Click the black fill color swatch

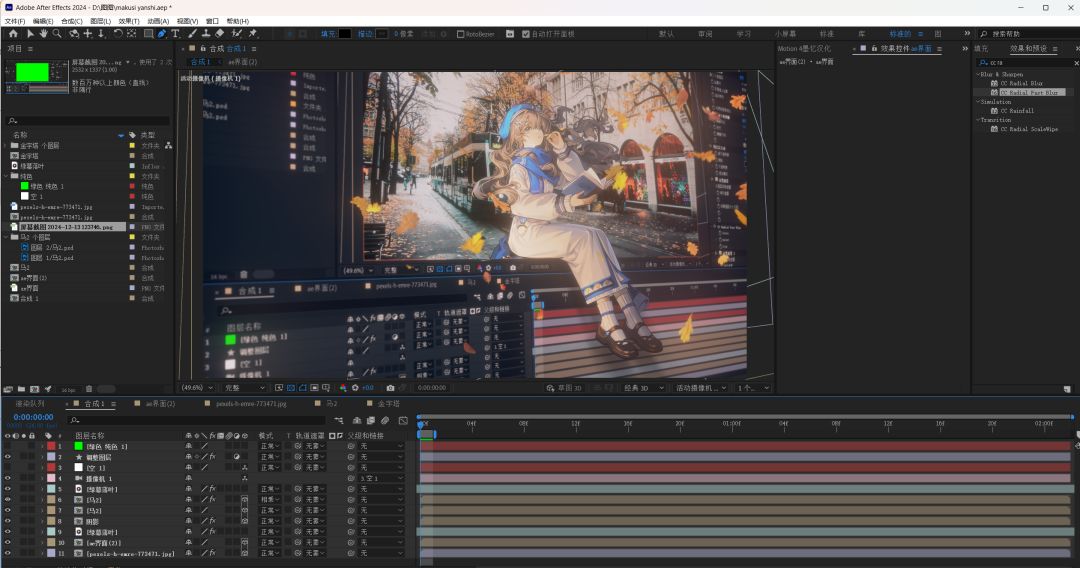[345, 34]
